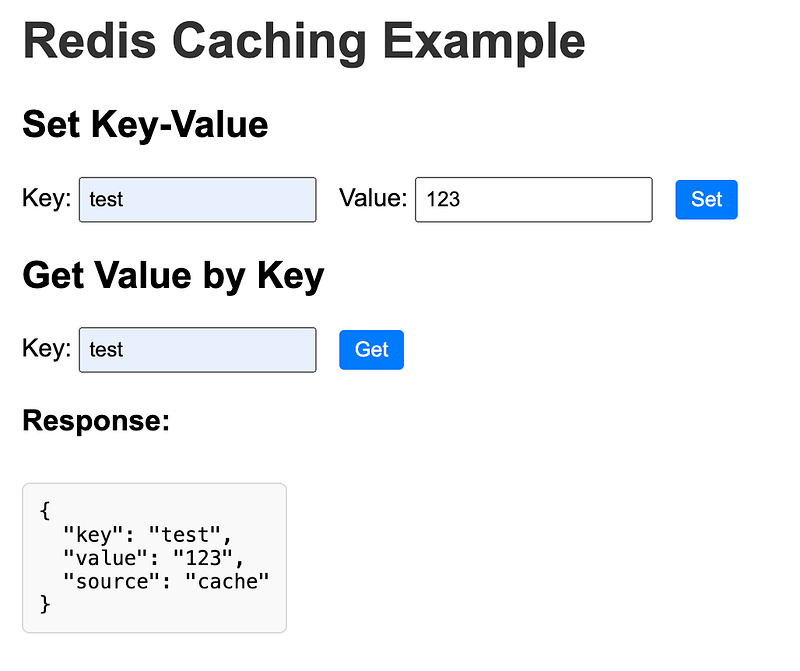Click the "cache" string in the response

pos(227,581)
